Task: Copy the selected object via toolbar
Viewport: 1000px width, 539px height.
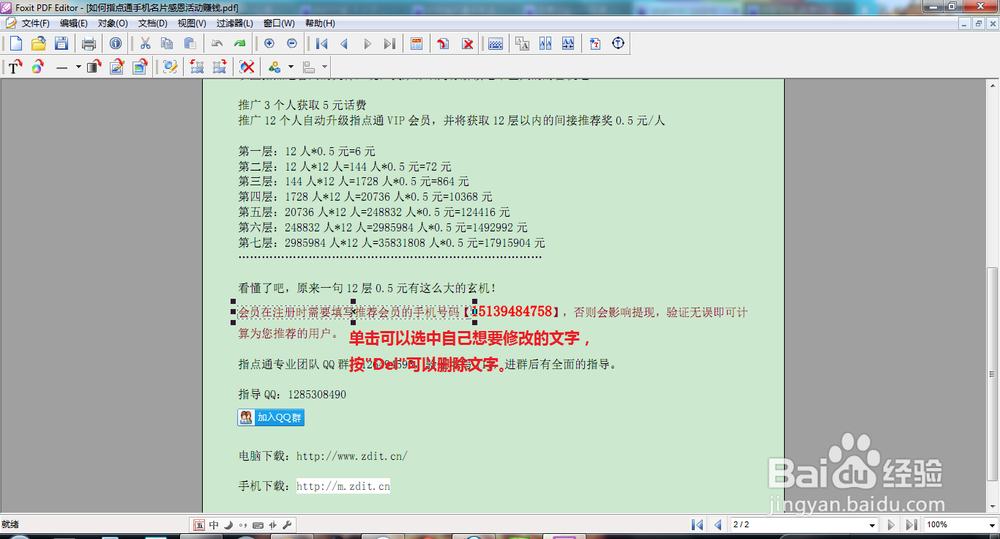Action: pos(167,43)
